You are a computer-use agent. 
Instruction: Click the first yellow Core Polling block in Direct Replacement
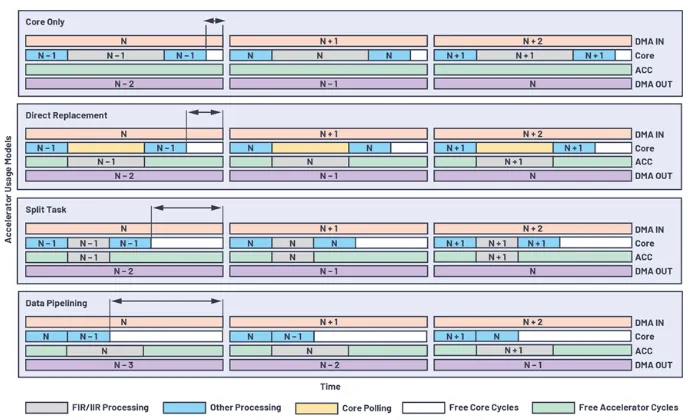106,148
